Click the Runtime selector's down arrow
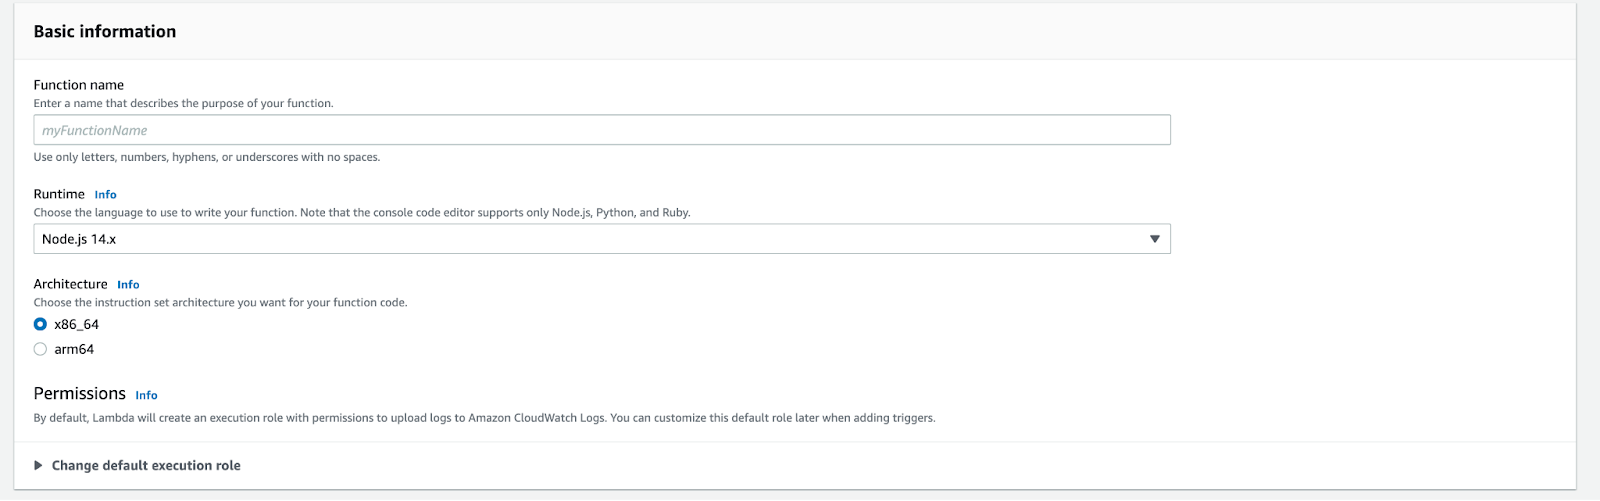This screenshot has height=501, width=1600. 1154,239
